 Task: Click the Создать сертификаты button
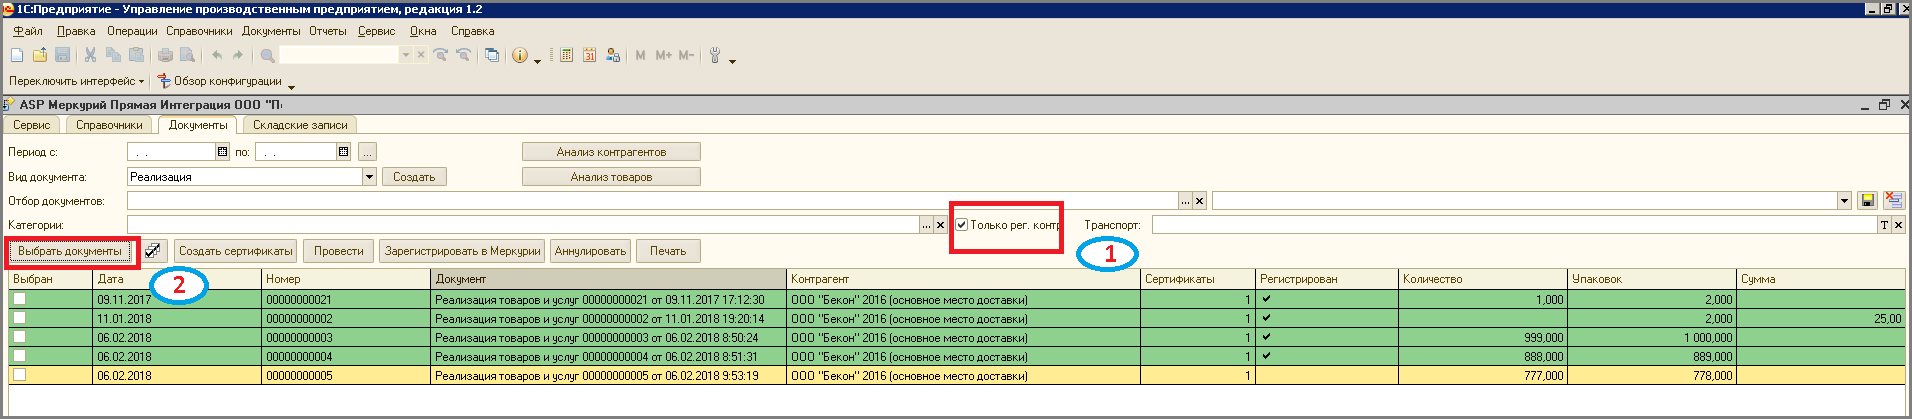236,251
